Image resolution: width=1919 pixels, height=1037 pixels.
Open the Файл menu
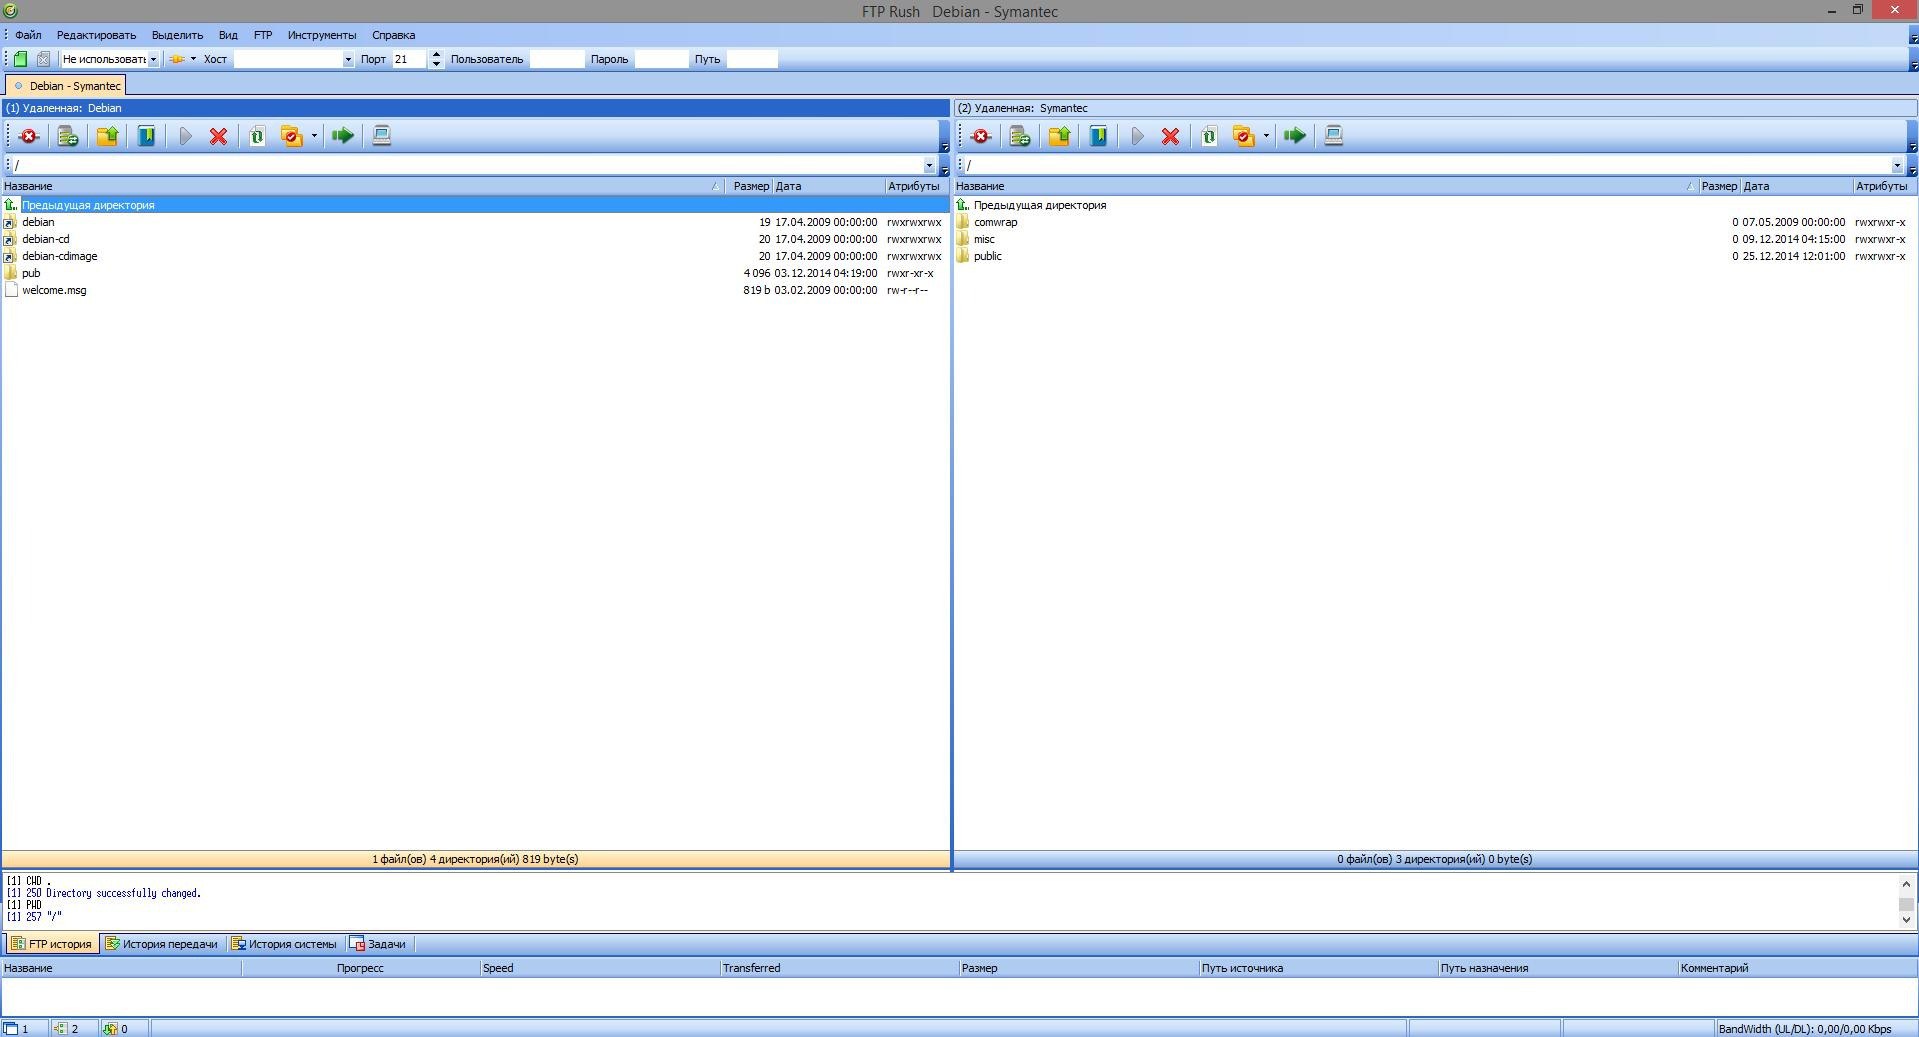[28, 35]
